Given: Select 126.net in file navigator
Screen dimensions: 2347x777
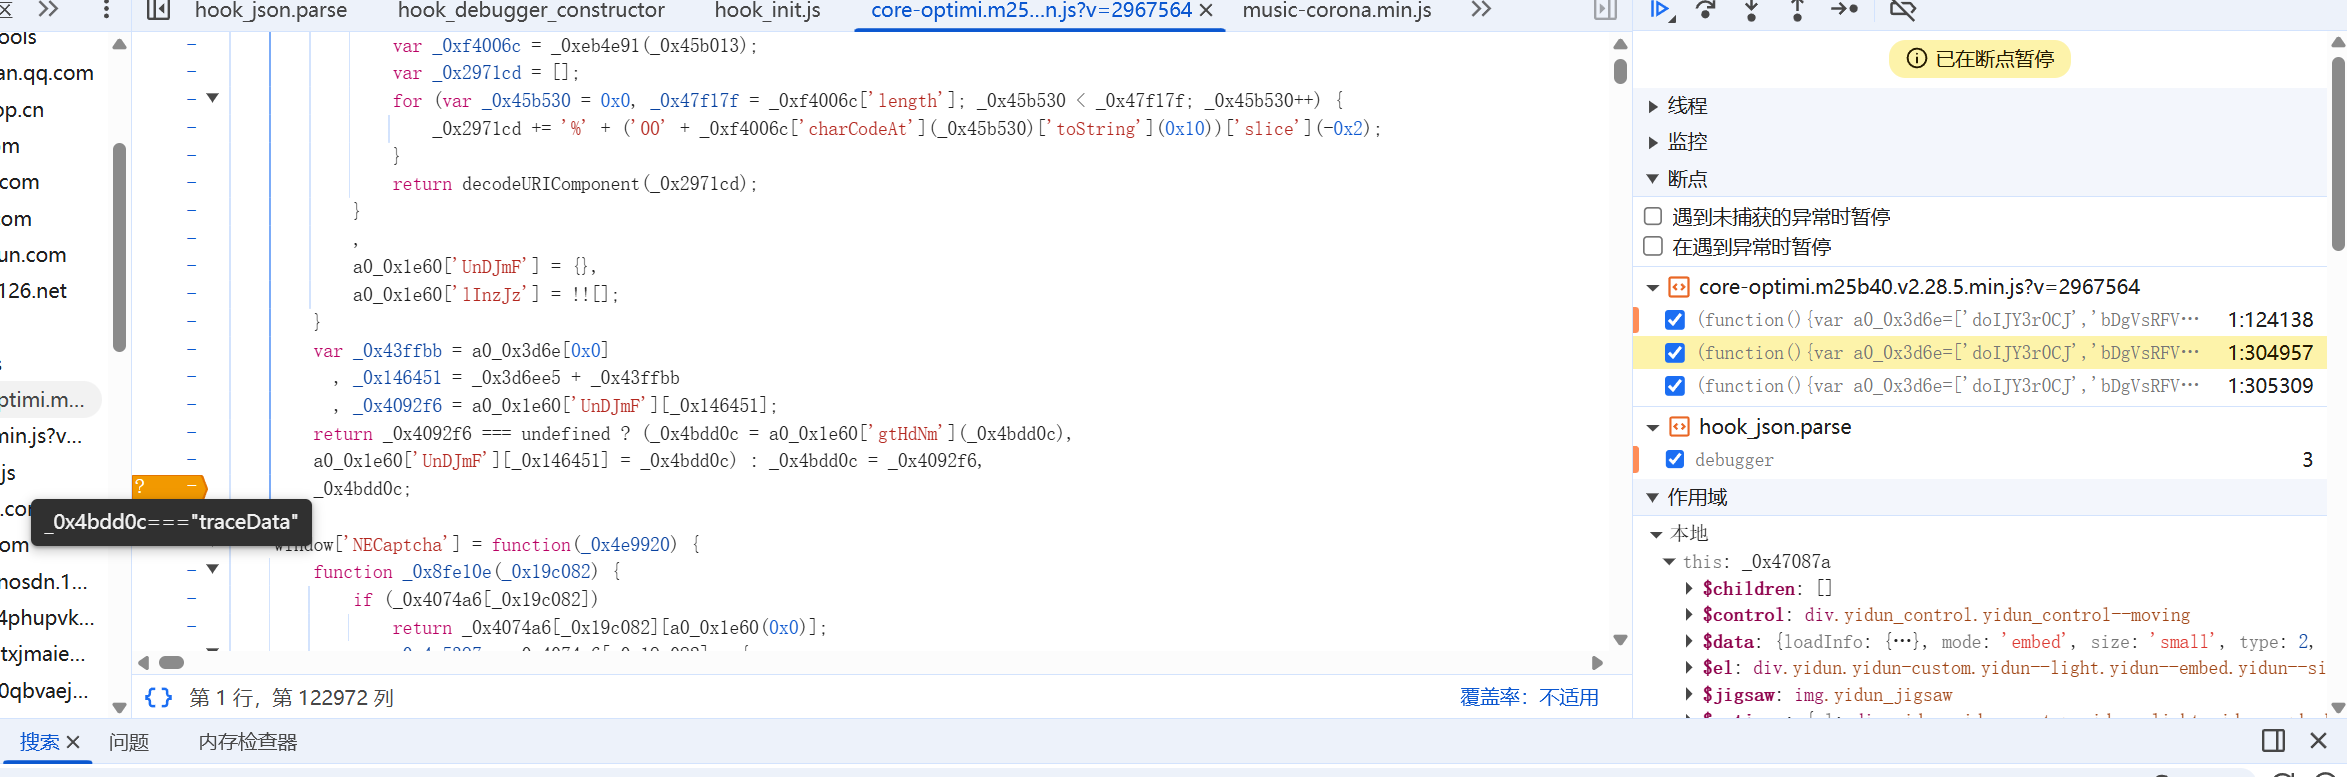Looking at the screenshot, I should [33, 291].
